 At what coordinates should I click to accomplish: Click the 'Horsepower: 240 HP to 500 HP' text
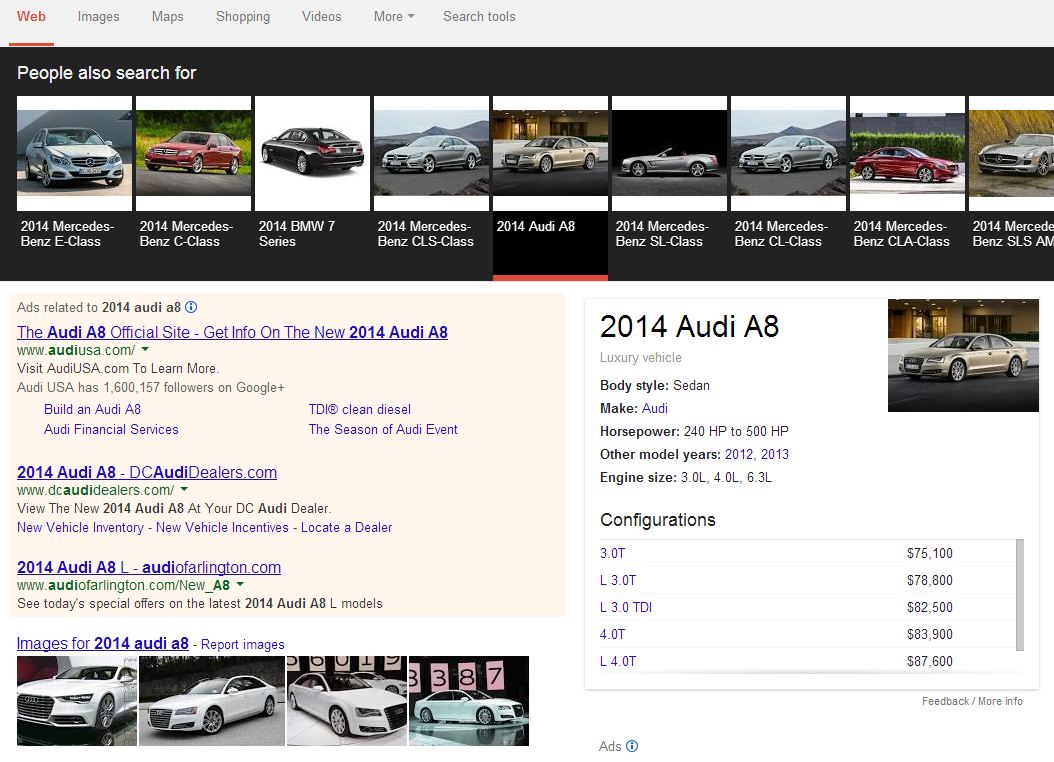coord(694,431)
